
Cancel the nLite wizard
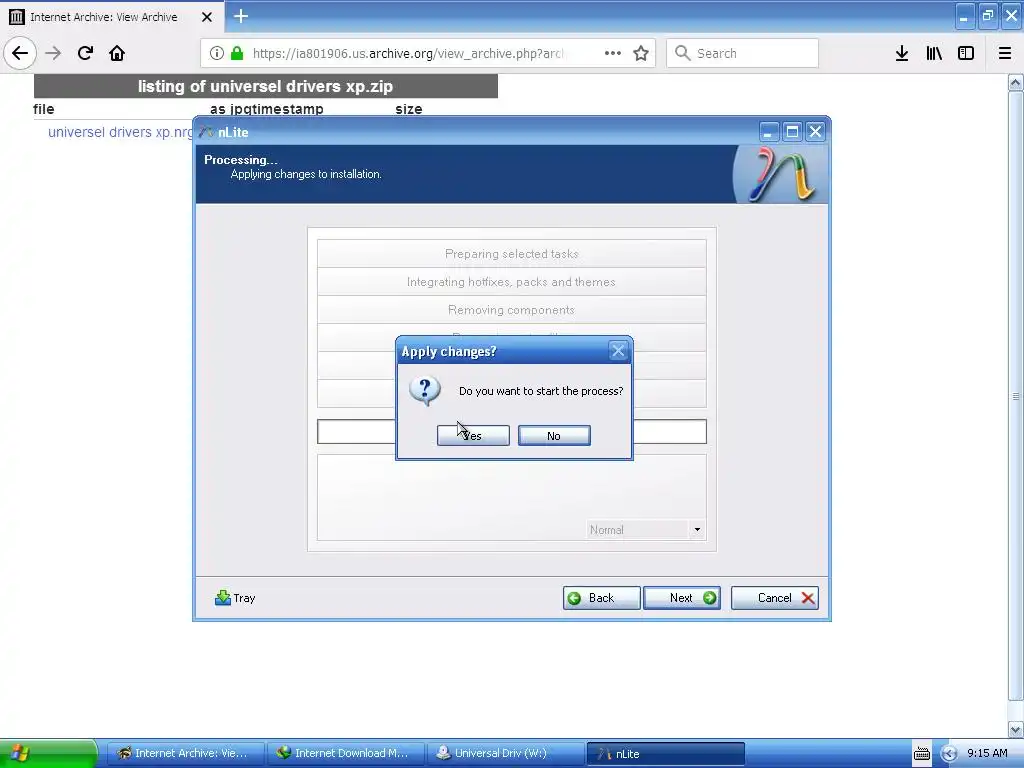pos(775,598)
